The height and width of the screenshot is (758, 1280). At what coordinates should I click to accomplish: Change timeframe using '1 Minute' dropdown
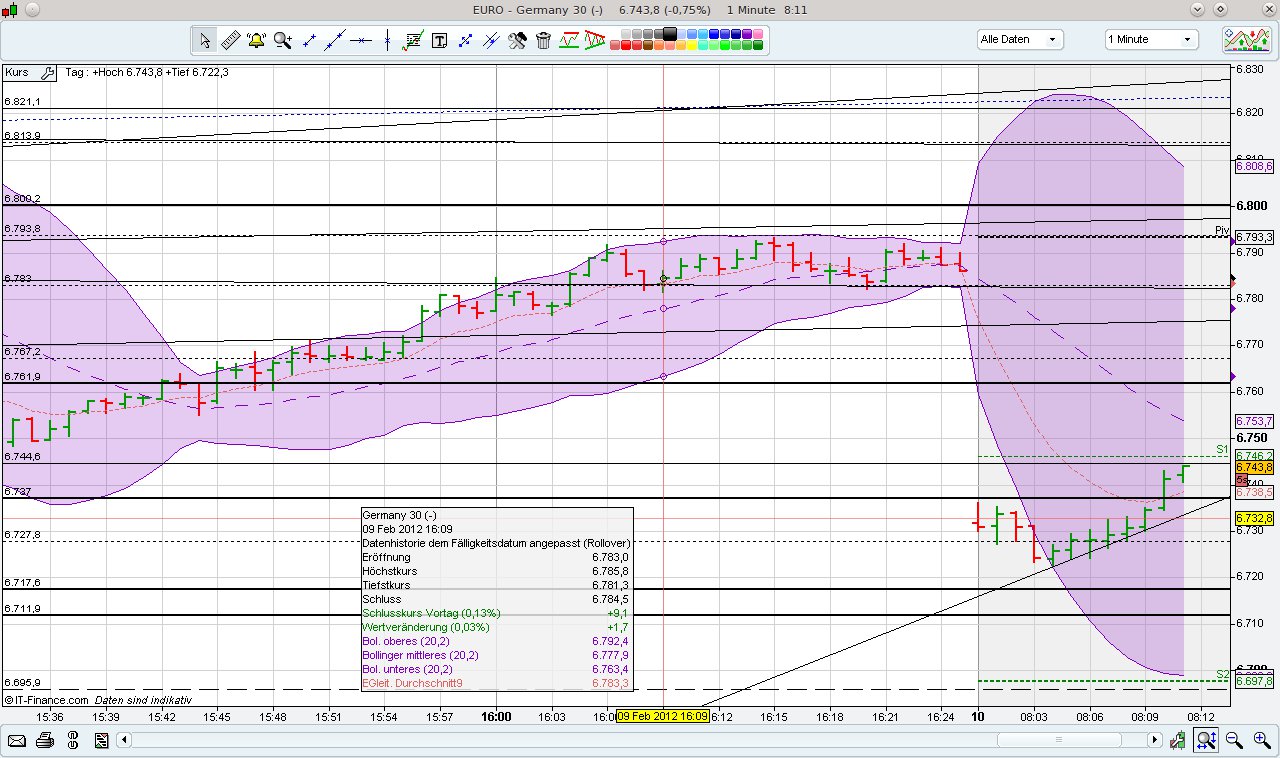(1148, 38)
